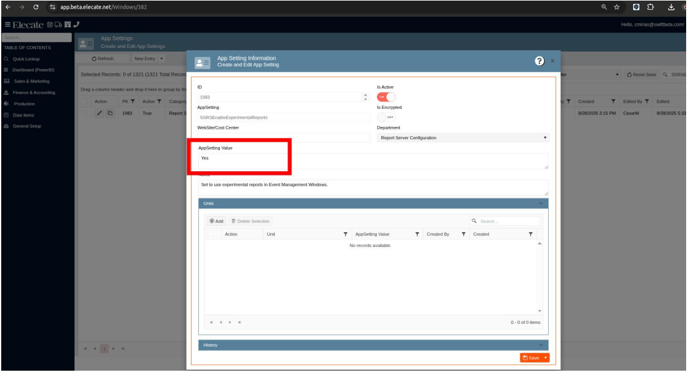Click the browser address bar URL
688x375 pixels.
104,7
